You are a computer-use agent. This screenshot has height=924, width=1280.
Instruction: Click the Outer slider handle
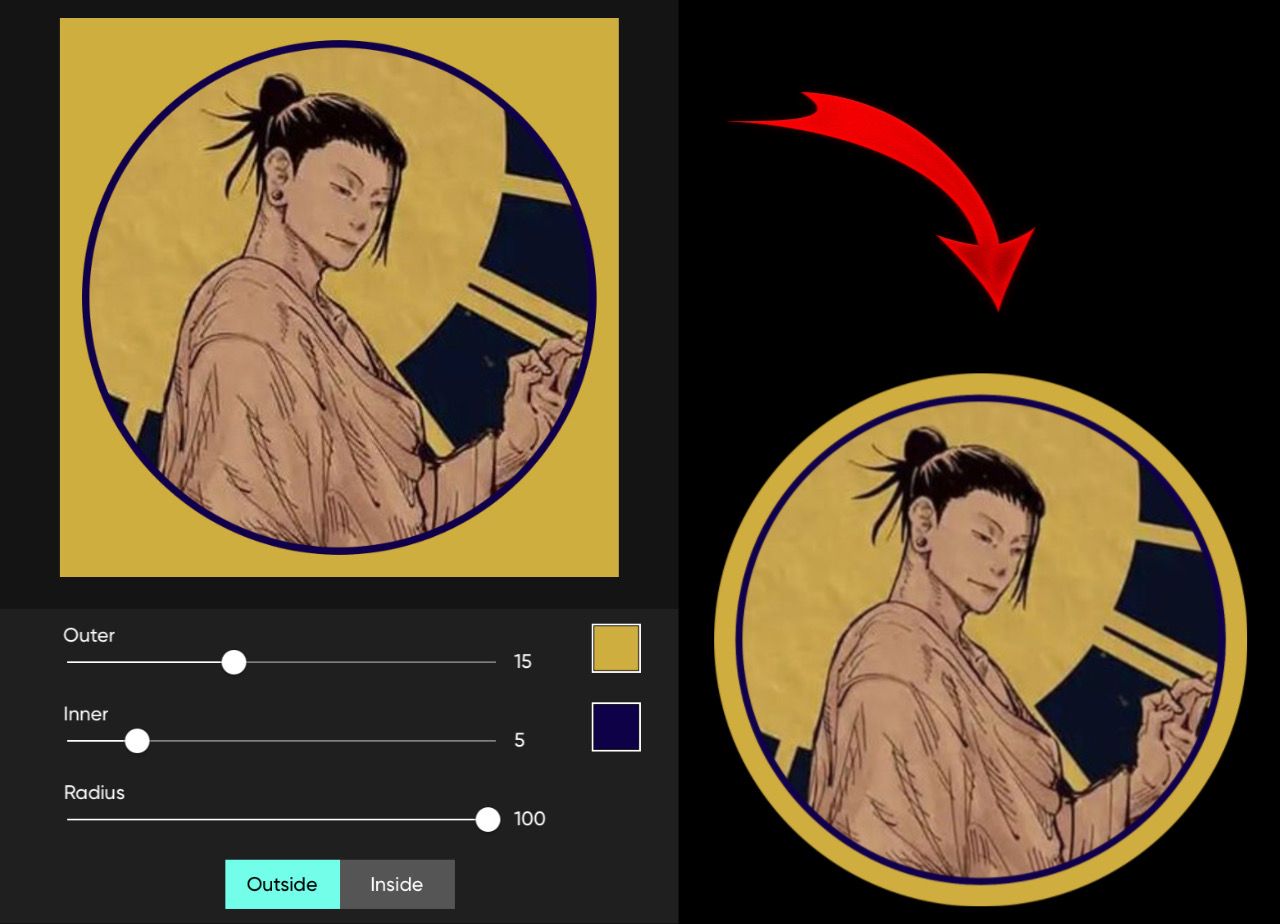click(x=233, y=662)
